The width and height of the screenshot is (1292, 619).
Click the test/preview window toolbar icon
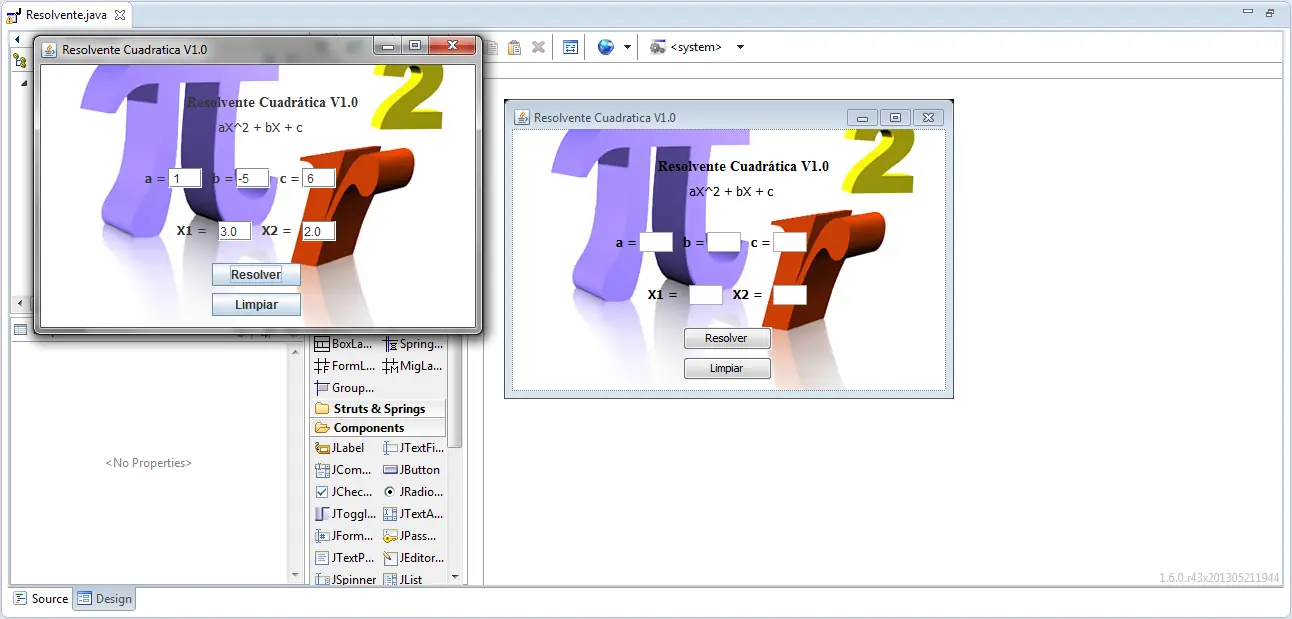pyautogui.click(x=570, y=47)
